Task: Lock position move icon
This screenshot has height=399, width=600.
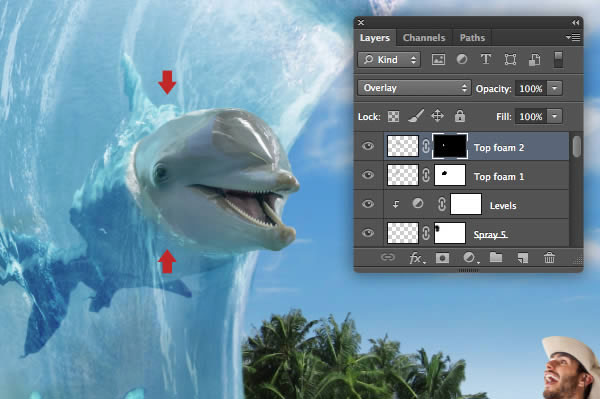Action: click(x=437, y=116)
